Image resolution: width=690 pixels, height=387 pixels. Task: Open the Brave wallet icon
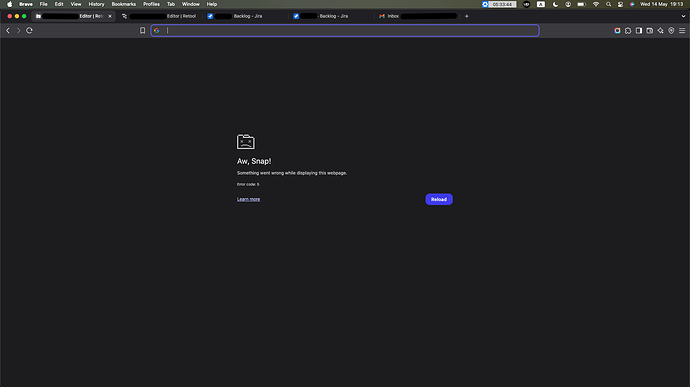pos(650,30)
